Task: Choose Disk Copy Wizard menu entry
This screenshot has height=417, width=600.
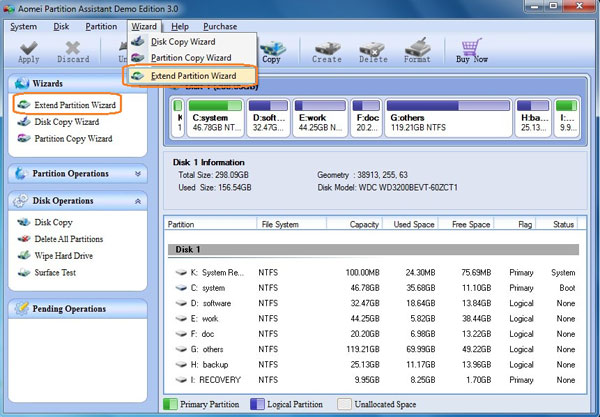Action: click(x=191, y=42)
